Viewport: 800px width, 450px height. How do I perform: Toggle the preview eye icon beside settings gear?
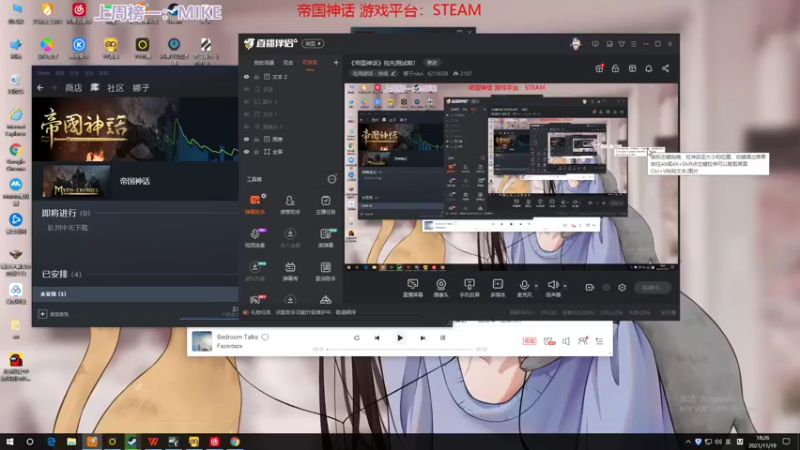point(606,288)
